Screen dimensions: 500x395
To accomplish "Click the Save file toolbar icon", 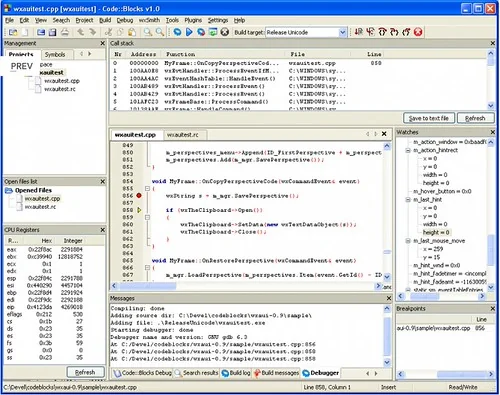I will [41, 32].
